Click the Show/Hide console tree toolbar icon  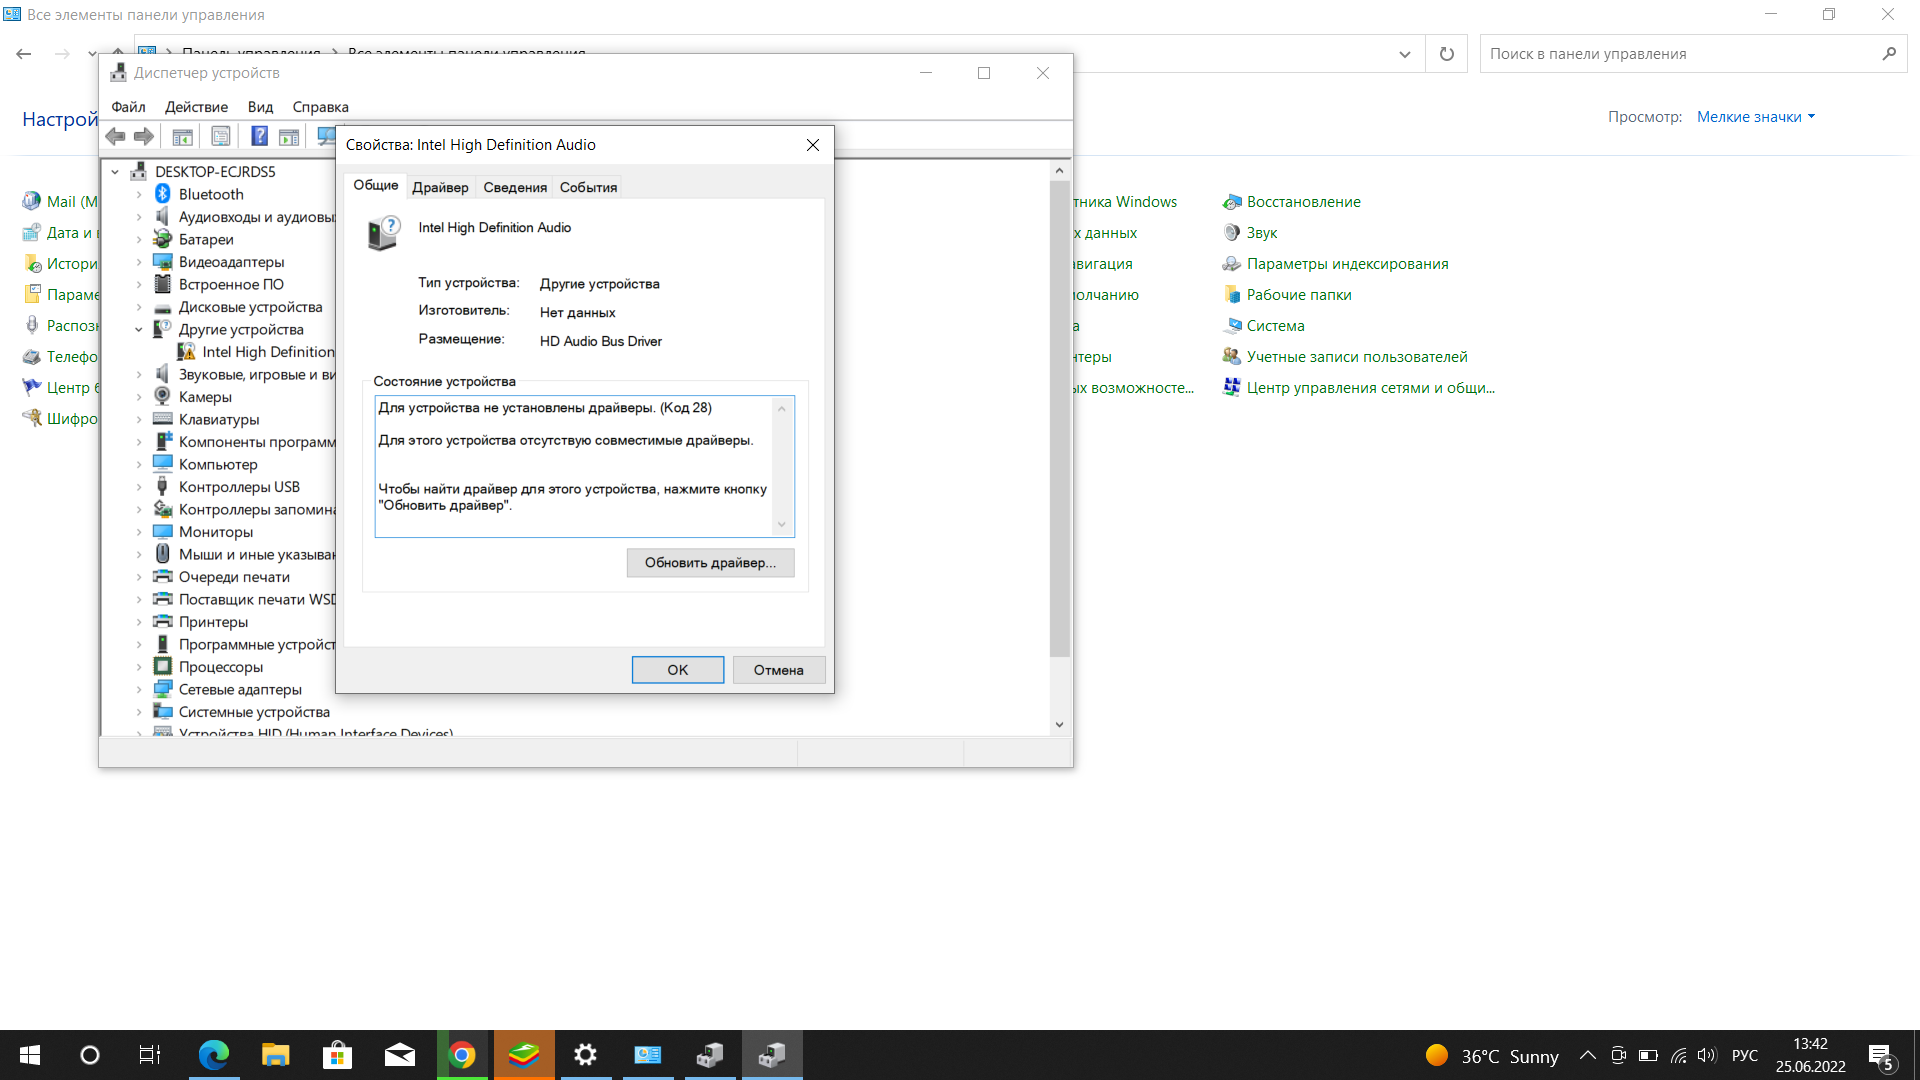[182, 136]
